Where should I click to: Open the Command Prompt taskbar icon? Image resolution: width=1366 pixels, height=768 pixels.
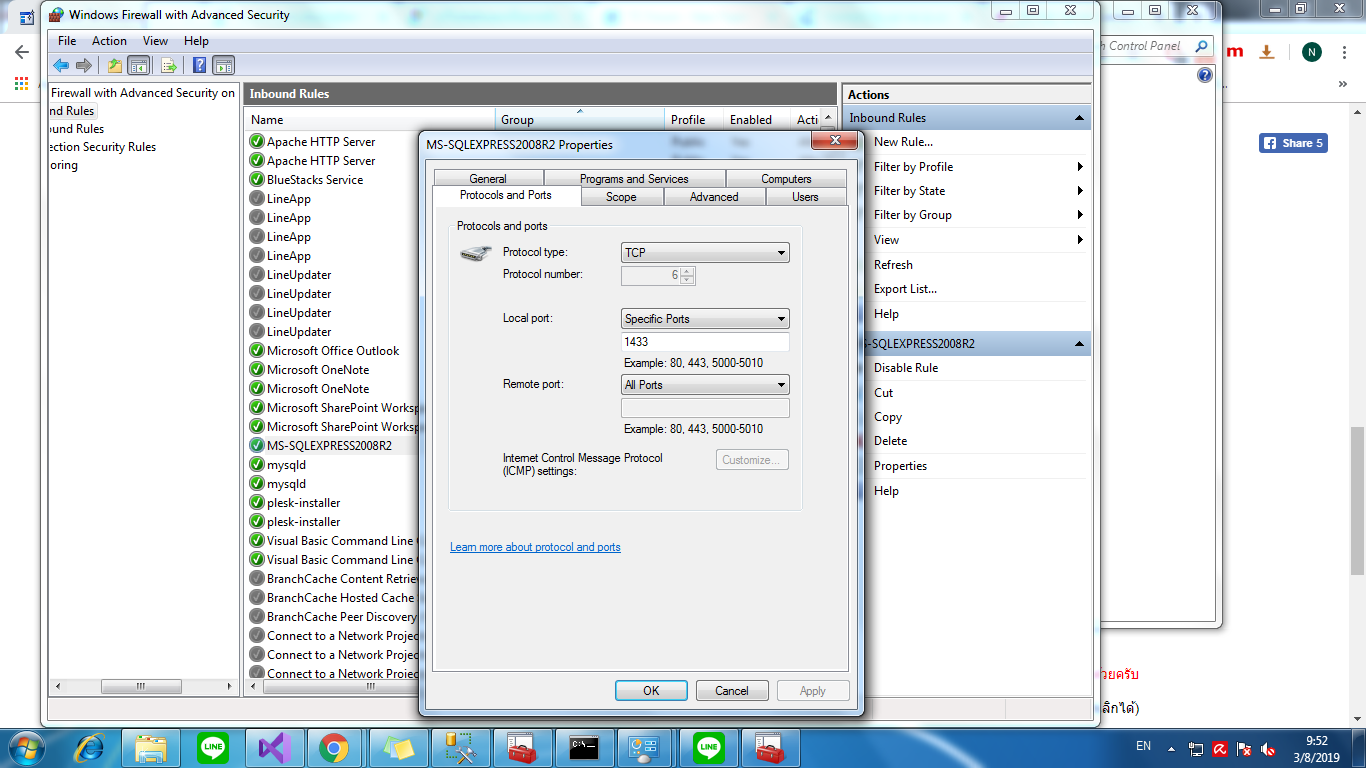[584, 747]
